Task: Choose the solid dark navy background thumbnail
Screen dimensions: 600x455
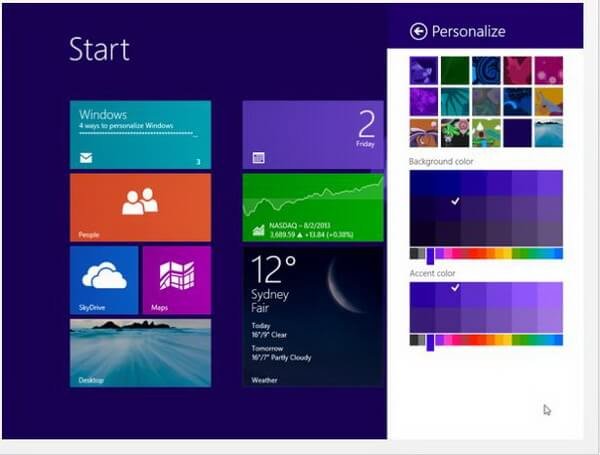Action: (517, 133)
